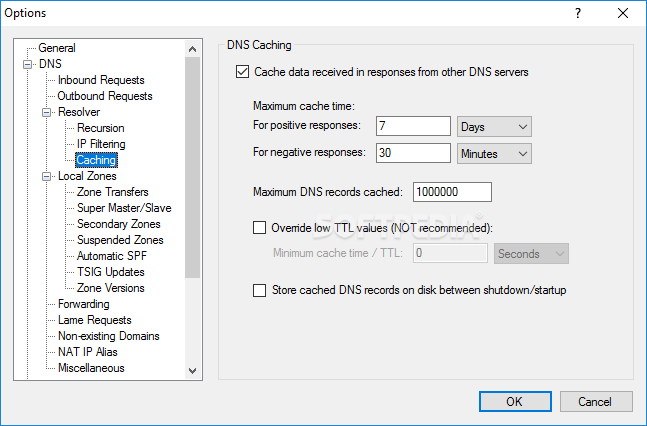The image size is (647, 426).
Task: Collapse the Local Zones node
Action: tap(47, 176)
